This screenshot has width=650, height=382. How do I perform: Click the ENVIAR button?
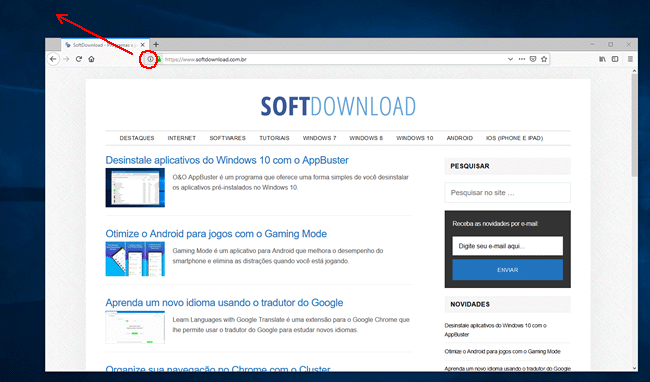coord(507,270)
